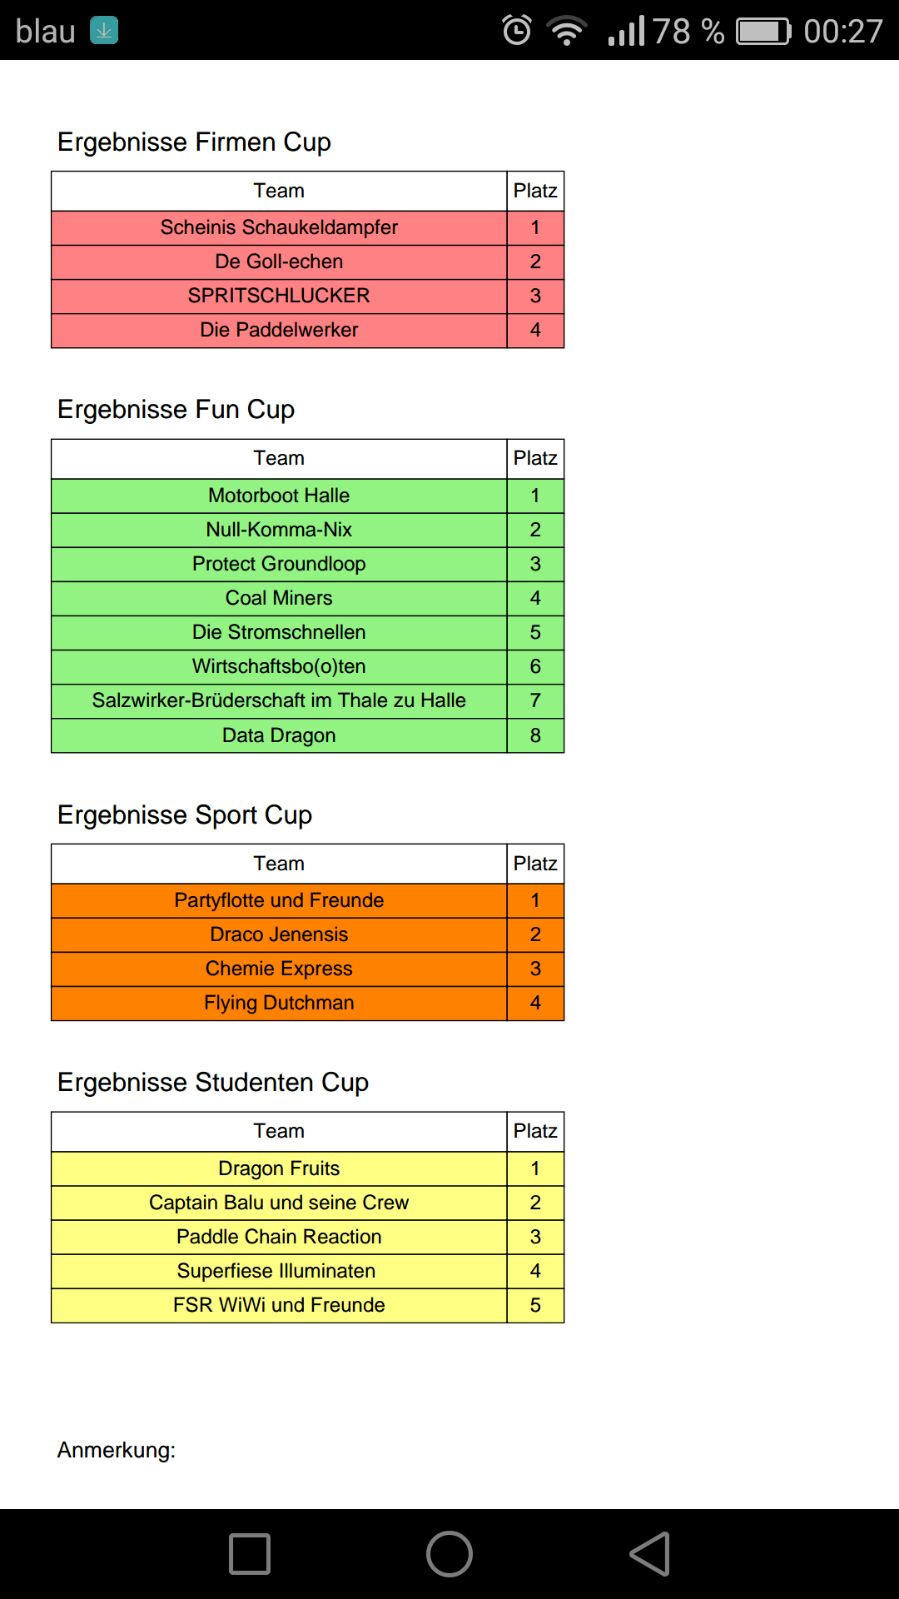Tap the download notification icon in status bar
This screenshot has width=899, height=1599.
pos(104,30)
